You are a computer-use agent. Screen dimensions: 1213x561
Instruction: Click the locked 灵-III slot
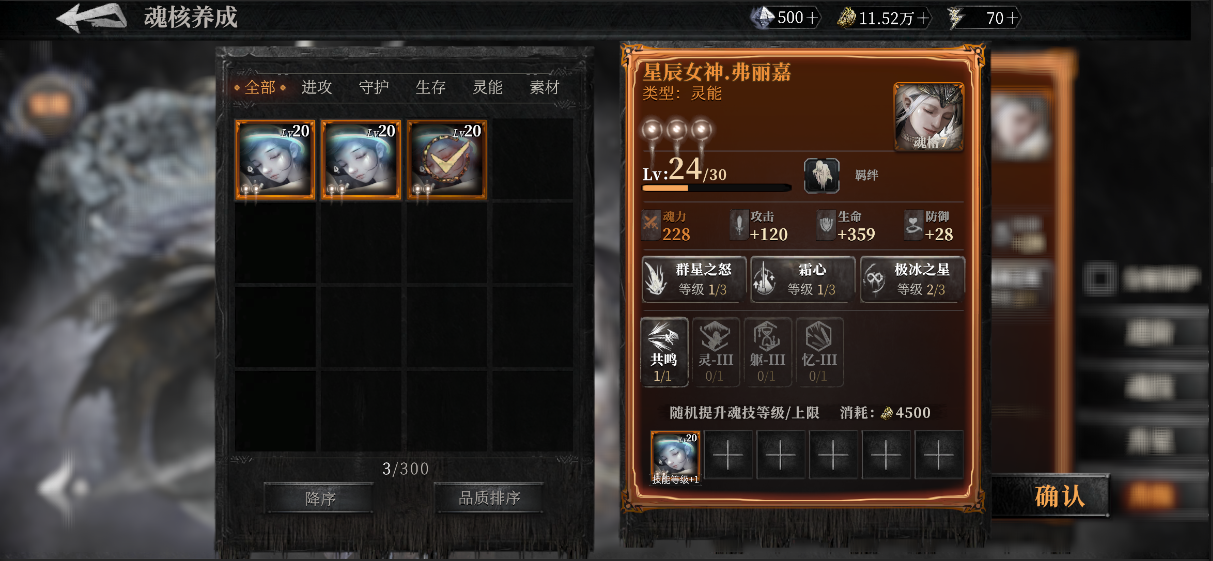[x=716, y=352]
